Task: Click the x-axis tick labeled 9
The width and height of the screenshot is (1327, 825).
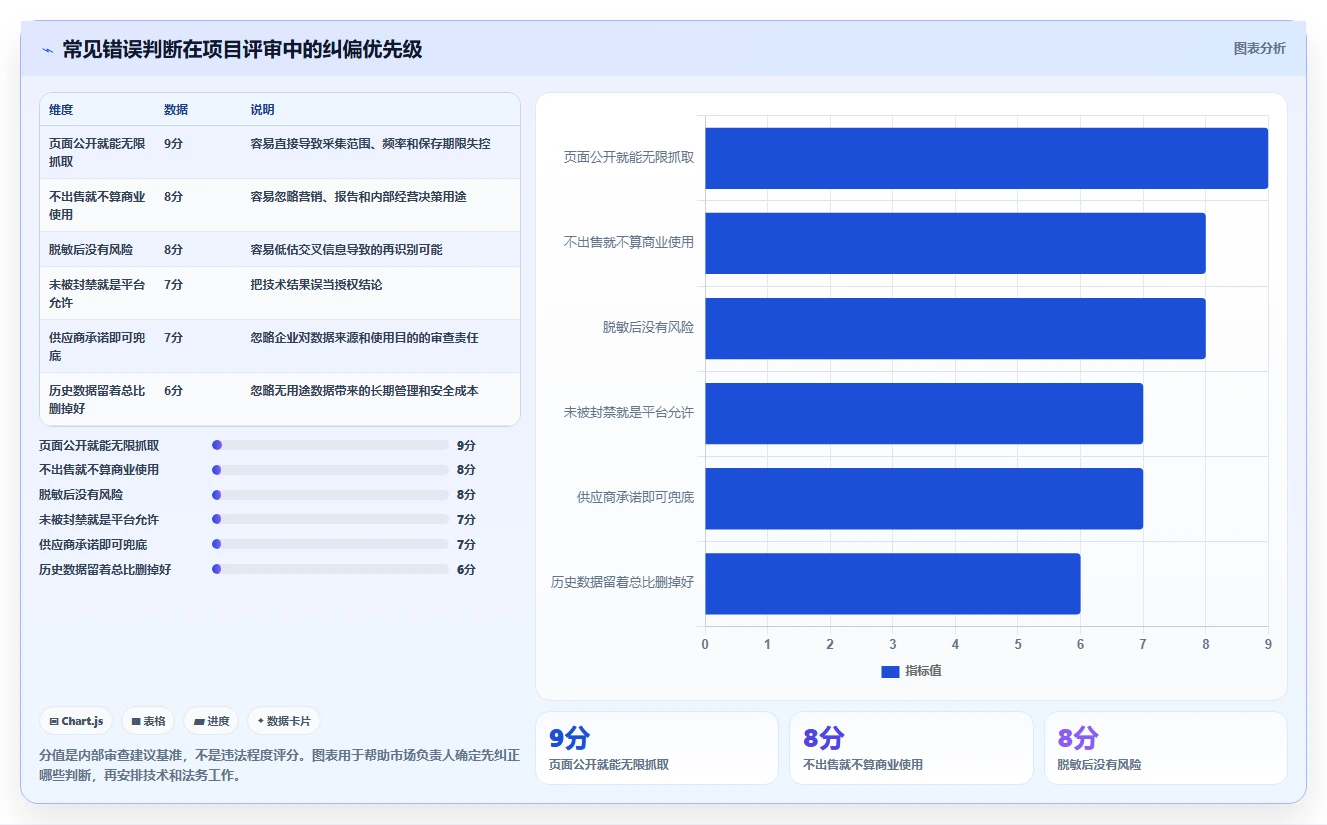Action: coord(1268,644)
